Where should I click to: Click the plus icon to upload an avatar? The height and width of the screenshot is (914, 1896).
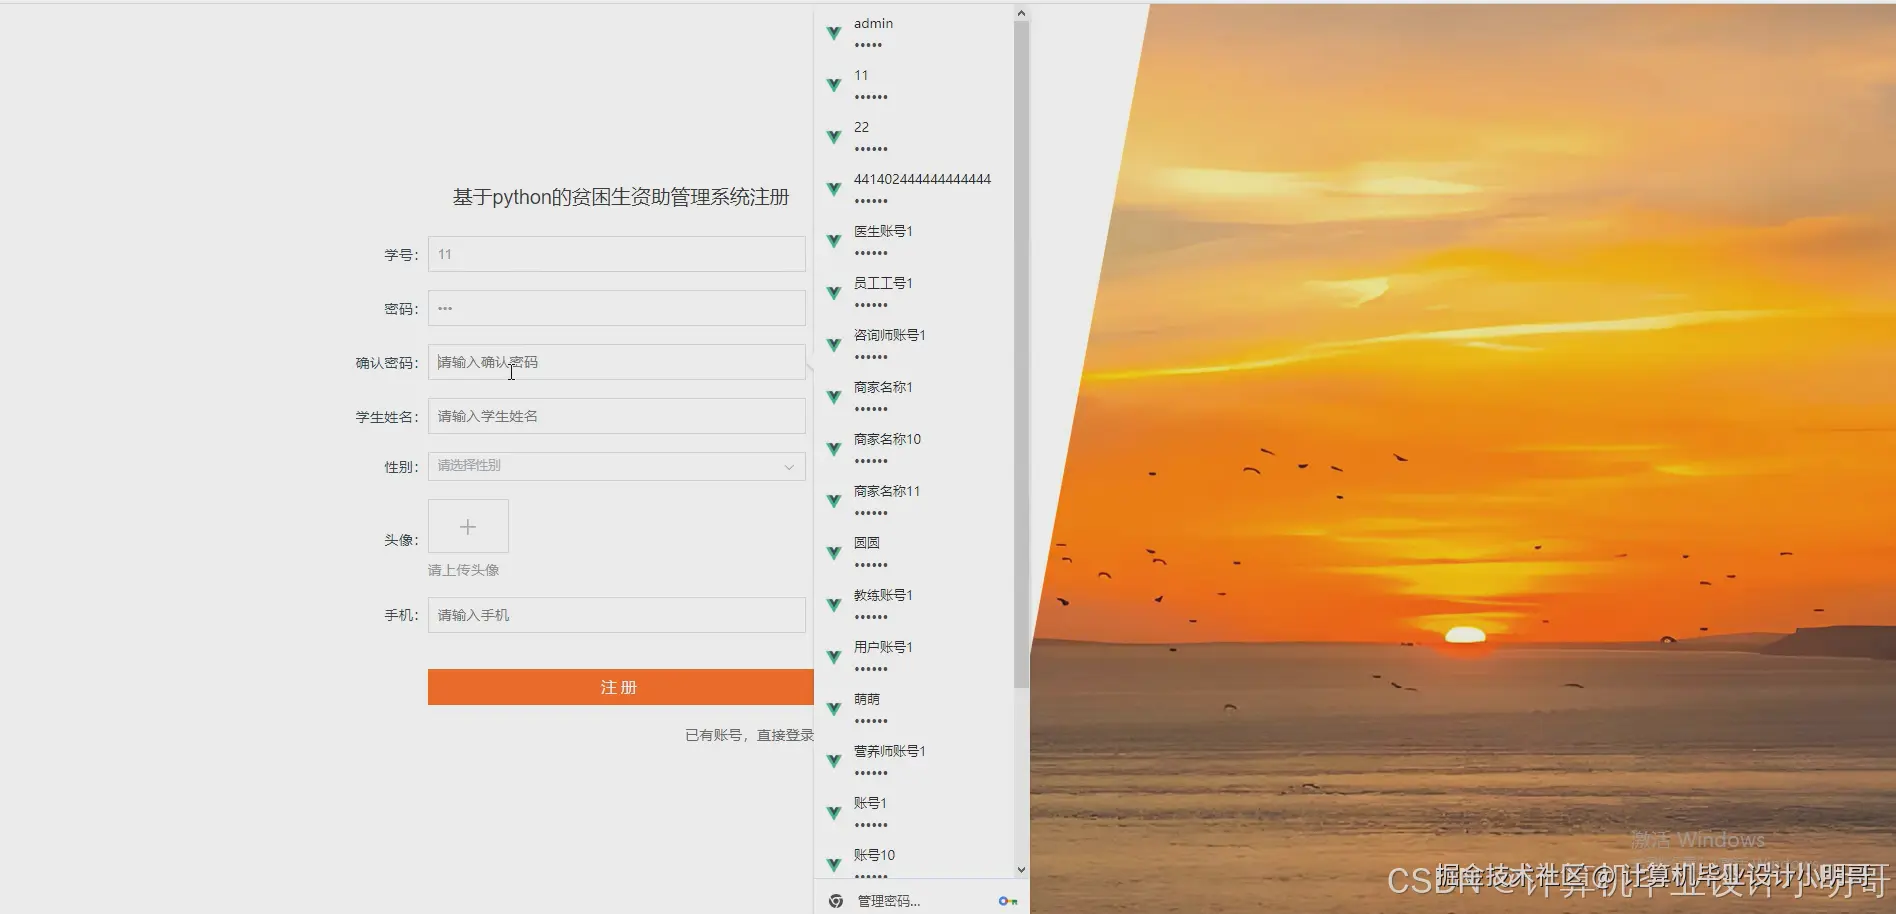pos(467,526)
